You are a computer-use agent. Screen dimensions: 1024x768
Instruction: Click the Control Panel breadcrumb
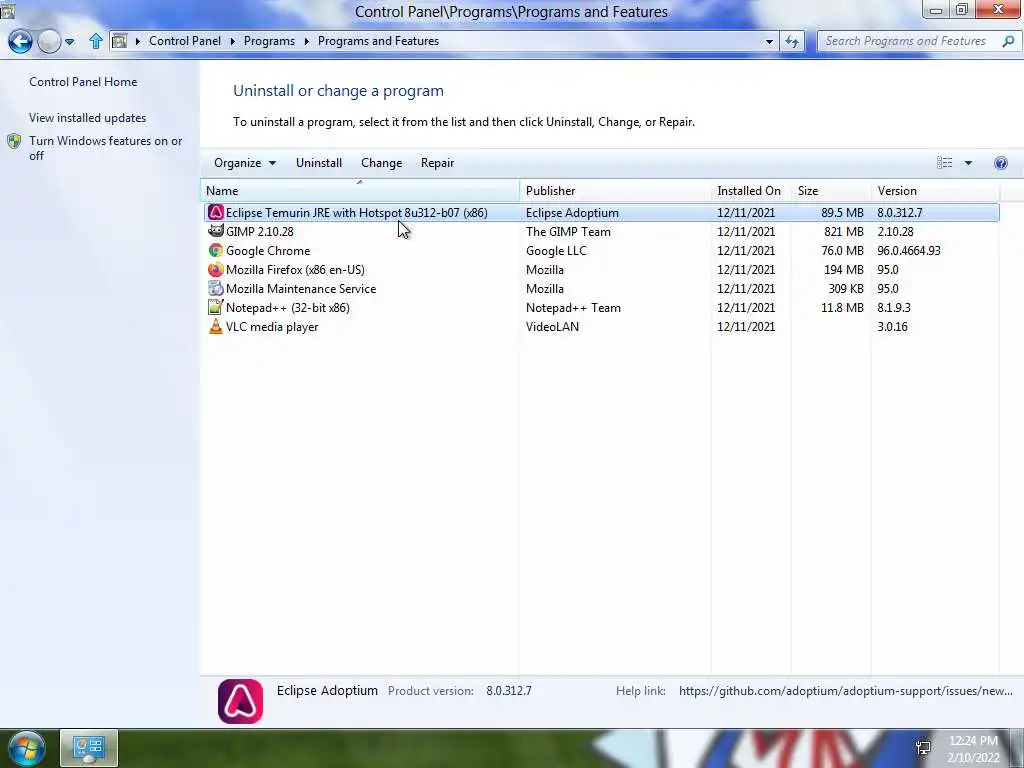click(185, 41)
